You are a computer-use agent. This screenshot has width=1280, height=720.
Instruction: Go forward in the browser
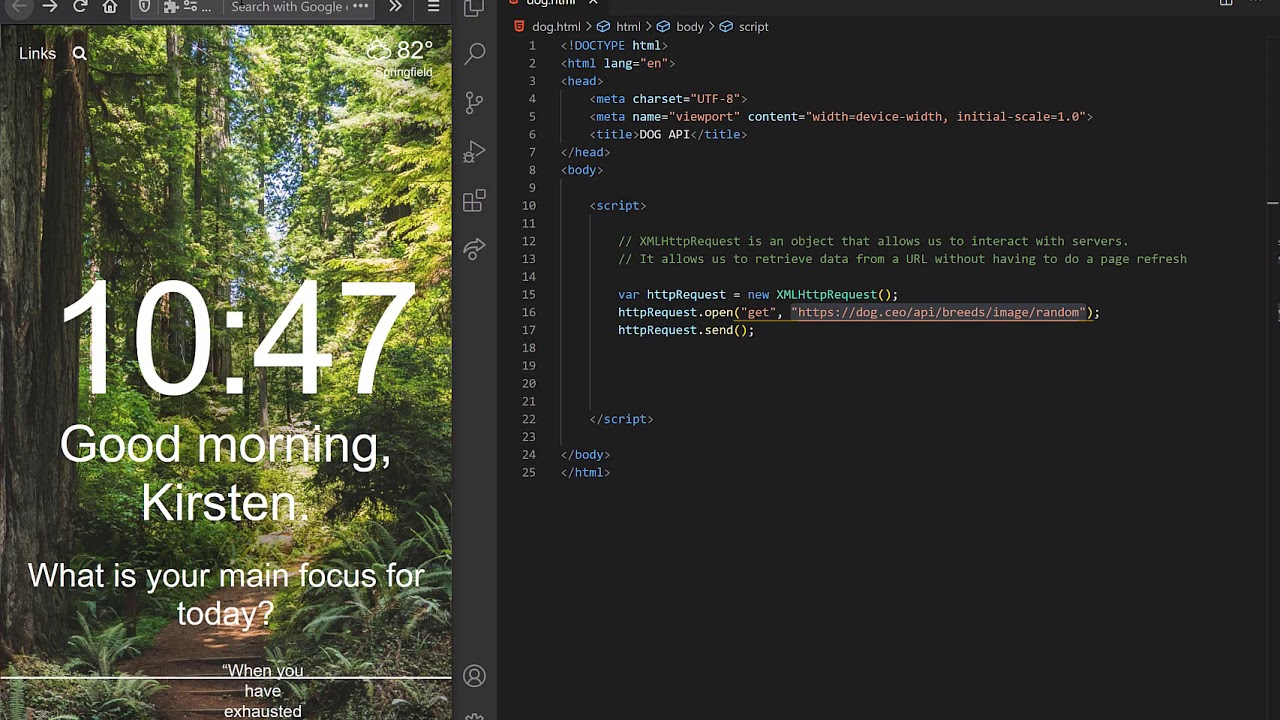(50, 7)
